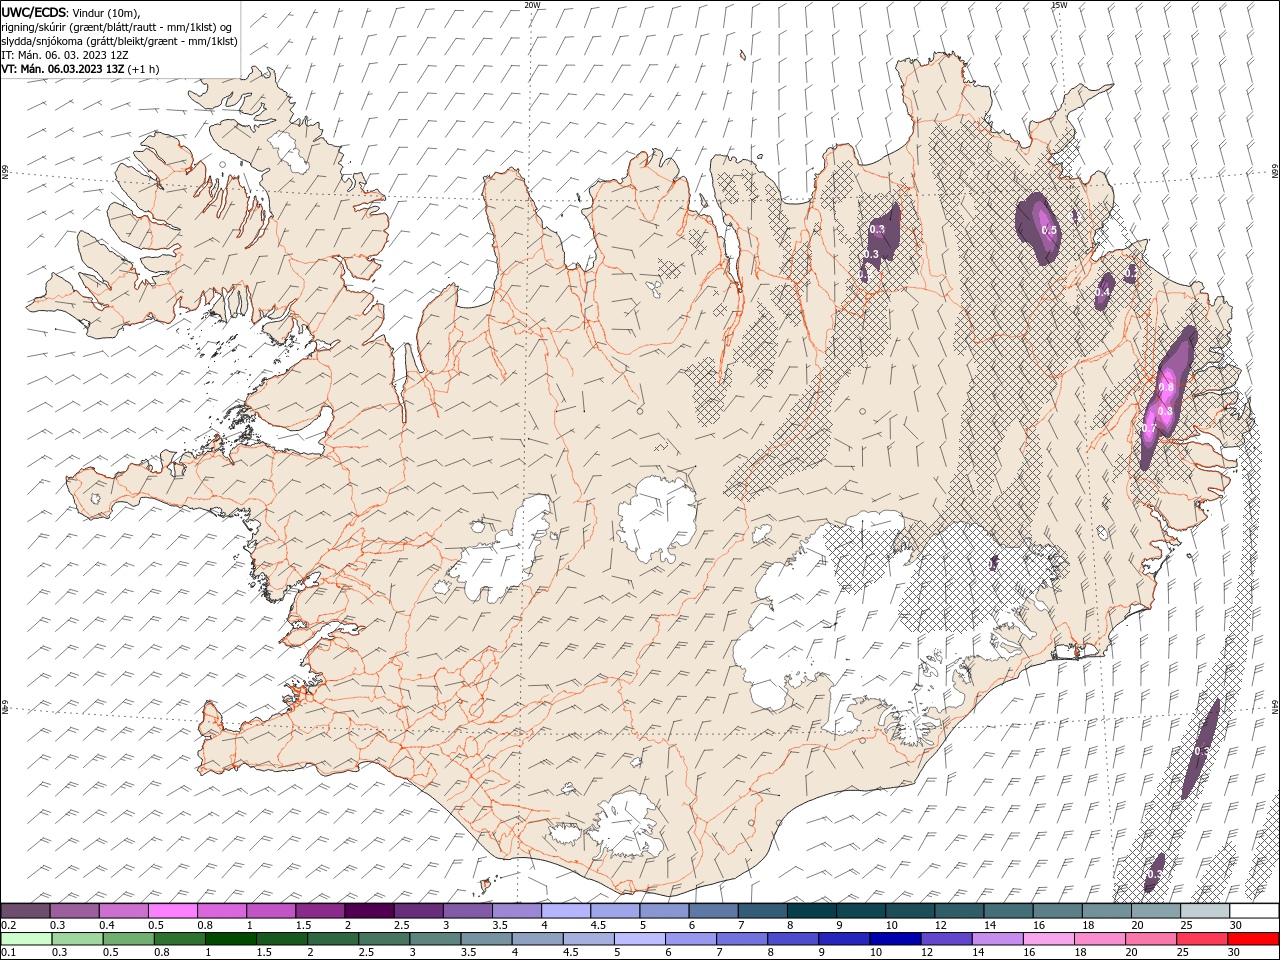Image resolution: width=1280 pixels, height=960 pixels.
Task: Click the bright pink 0.5 swatch in the upper snow scale
Action: 173,911
